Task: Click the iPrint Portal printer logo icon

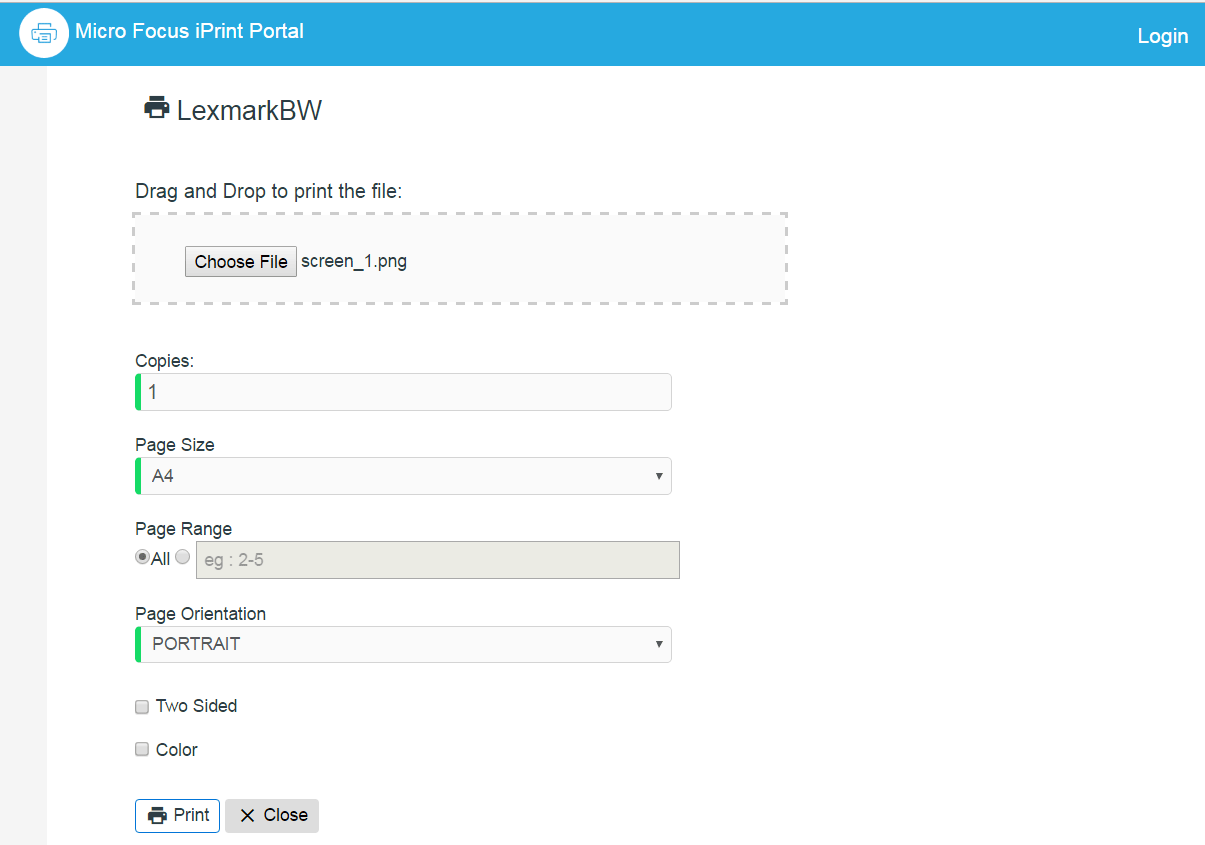Action: (x=44, y=34)
